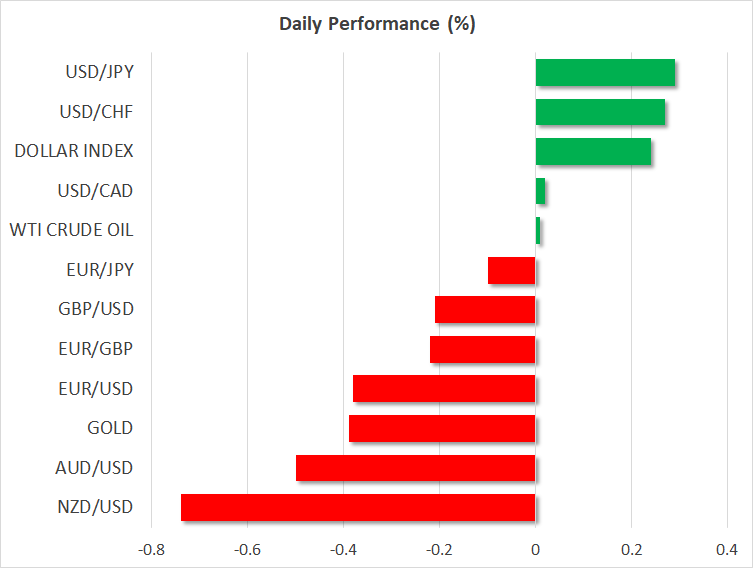Screen dimensions: 753x568
Task: Click the -0.8 axis tick label
Action: click(151, 549)
